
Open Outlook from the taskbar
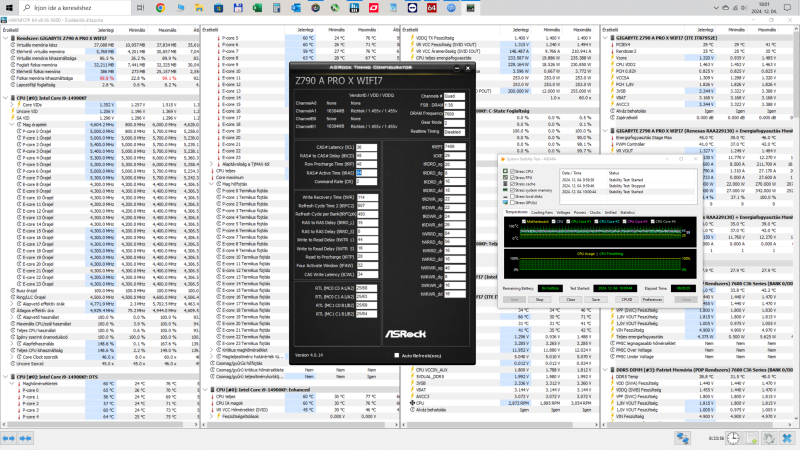coord(296,8)
